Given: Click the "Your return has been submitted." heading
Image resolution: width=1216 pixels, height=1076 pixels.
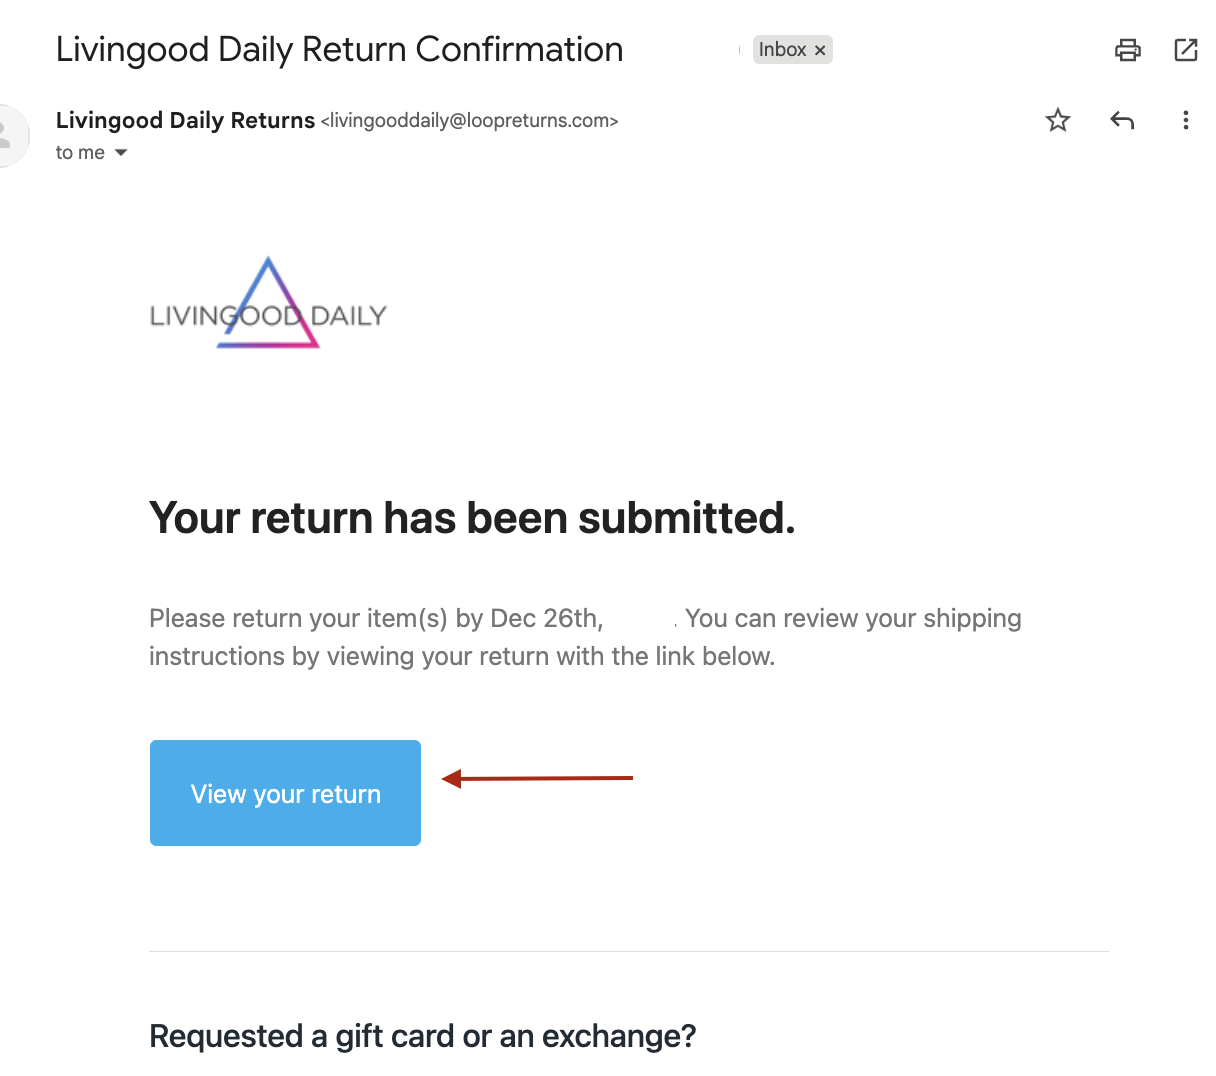Looking at the screenshot, I should (472, 518).
